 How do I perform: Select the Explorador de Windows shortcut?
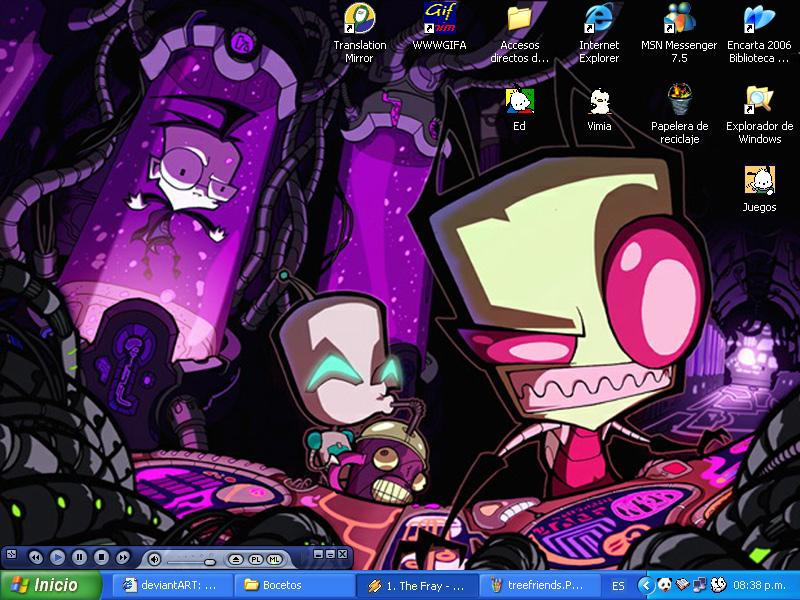[759, 114]
